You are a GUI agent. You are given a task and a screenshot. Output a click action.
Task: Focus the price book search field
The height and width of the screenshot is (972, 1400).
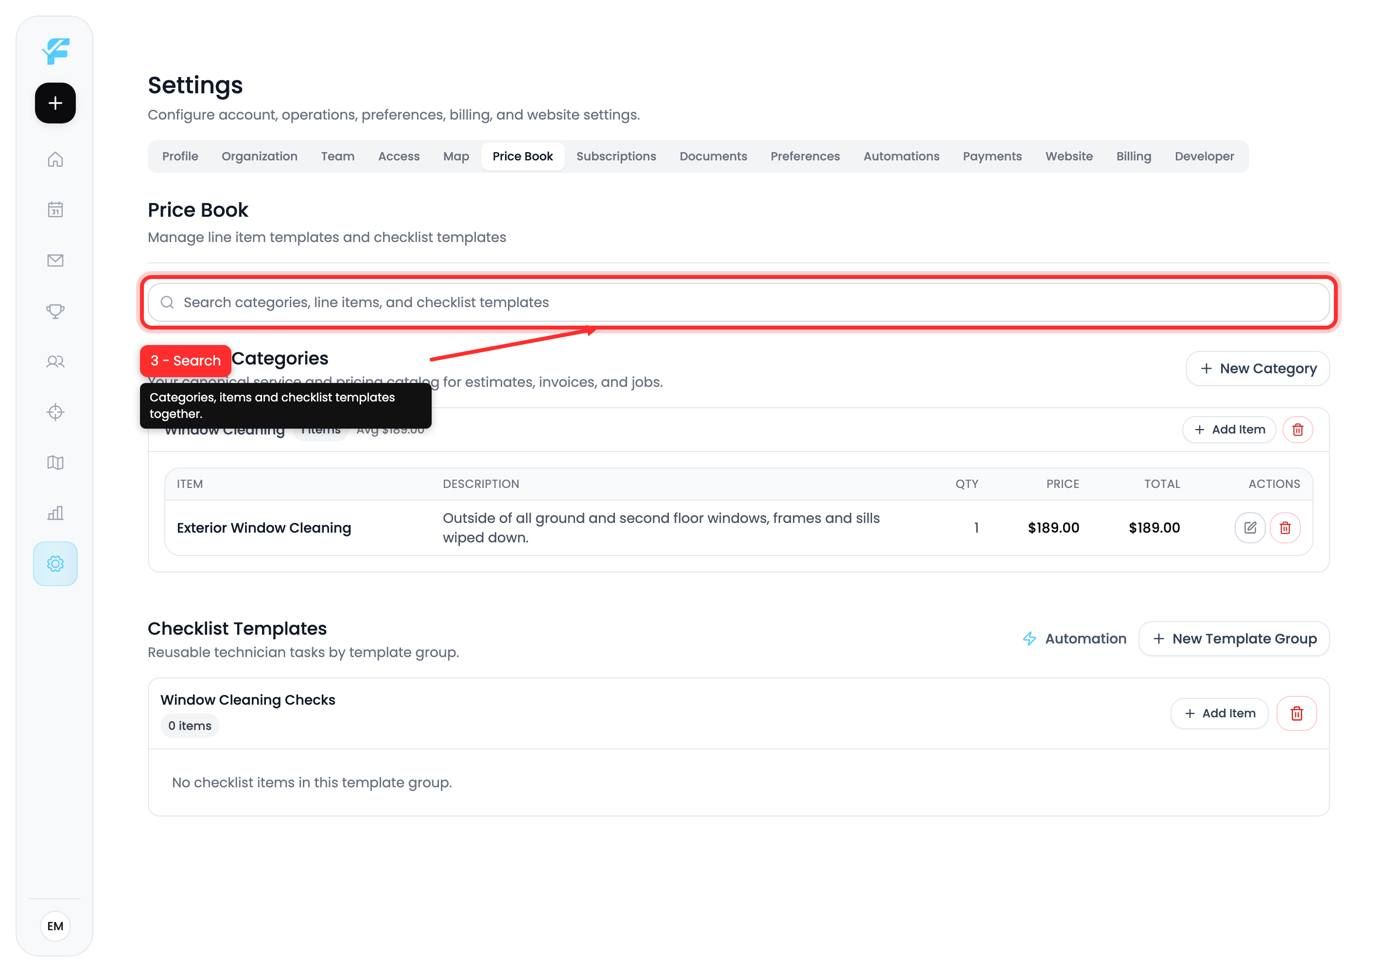click(x=738, y=302)
